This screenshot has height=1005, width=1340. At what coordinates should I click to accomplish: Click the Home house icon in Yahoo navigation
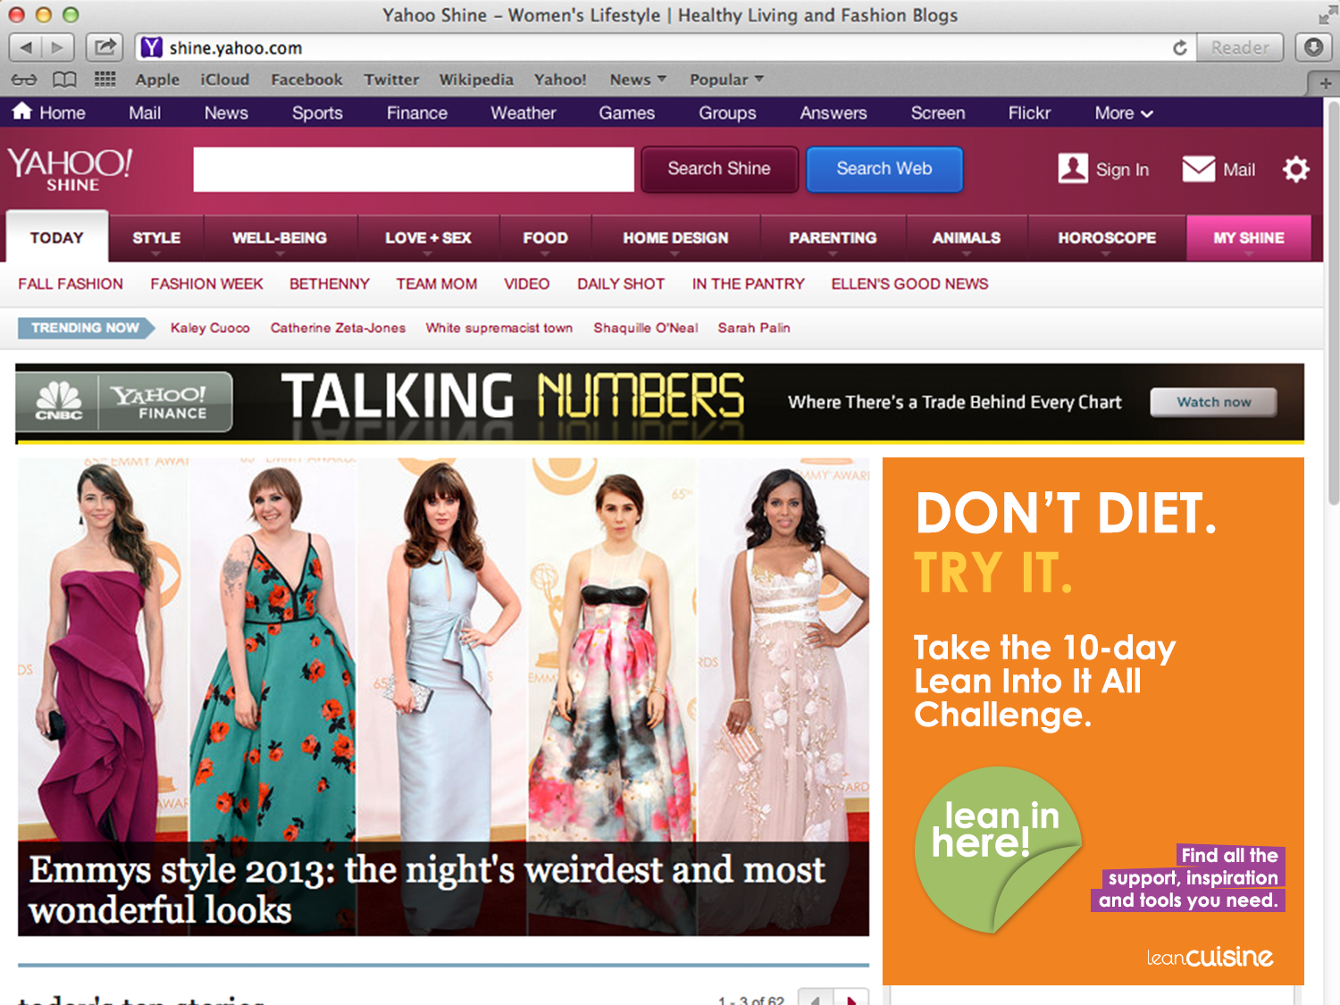click(x=22, y=112)
